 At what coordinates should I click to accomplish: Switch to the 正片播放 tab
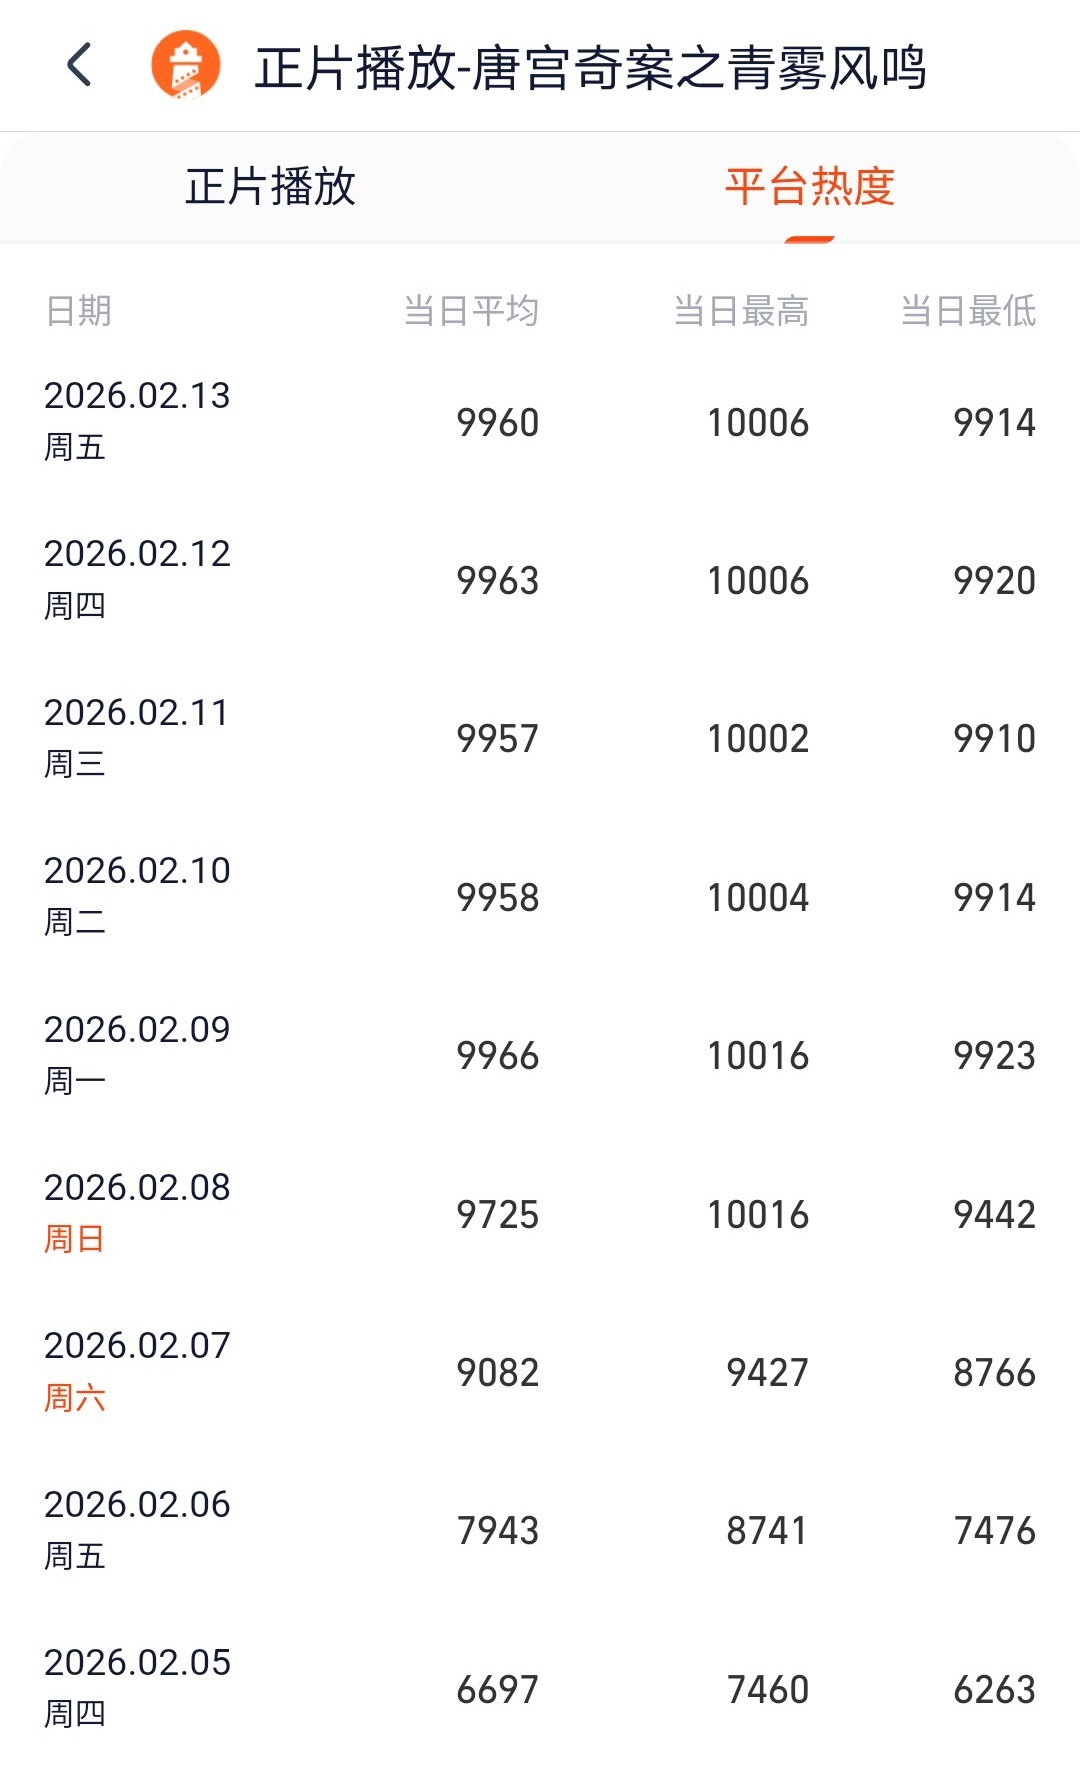270,187
